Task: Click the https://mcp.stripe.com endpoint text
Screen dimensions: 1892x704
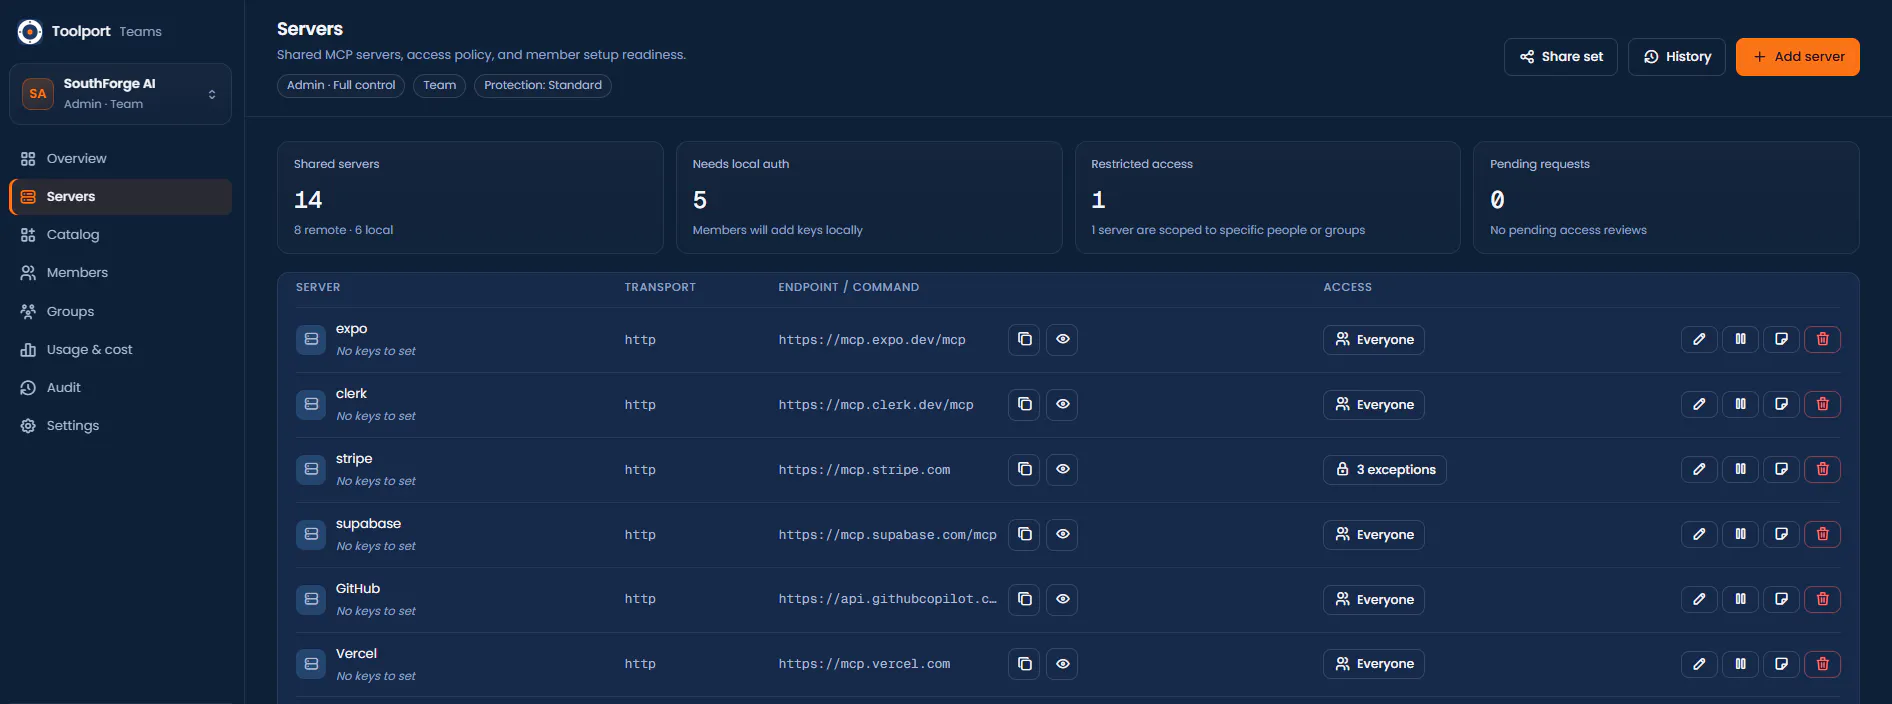Action: tap(864, 470)
